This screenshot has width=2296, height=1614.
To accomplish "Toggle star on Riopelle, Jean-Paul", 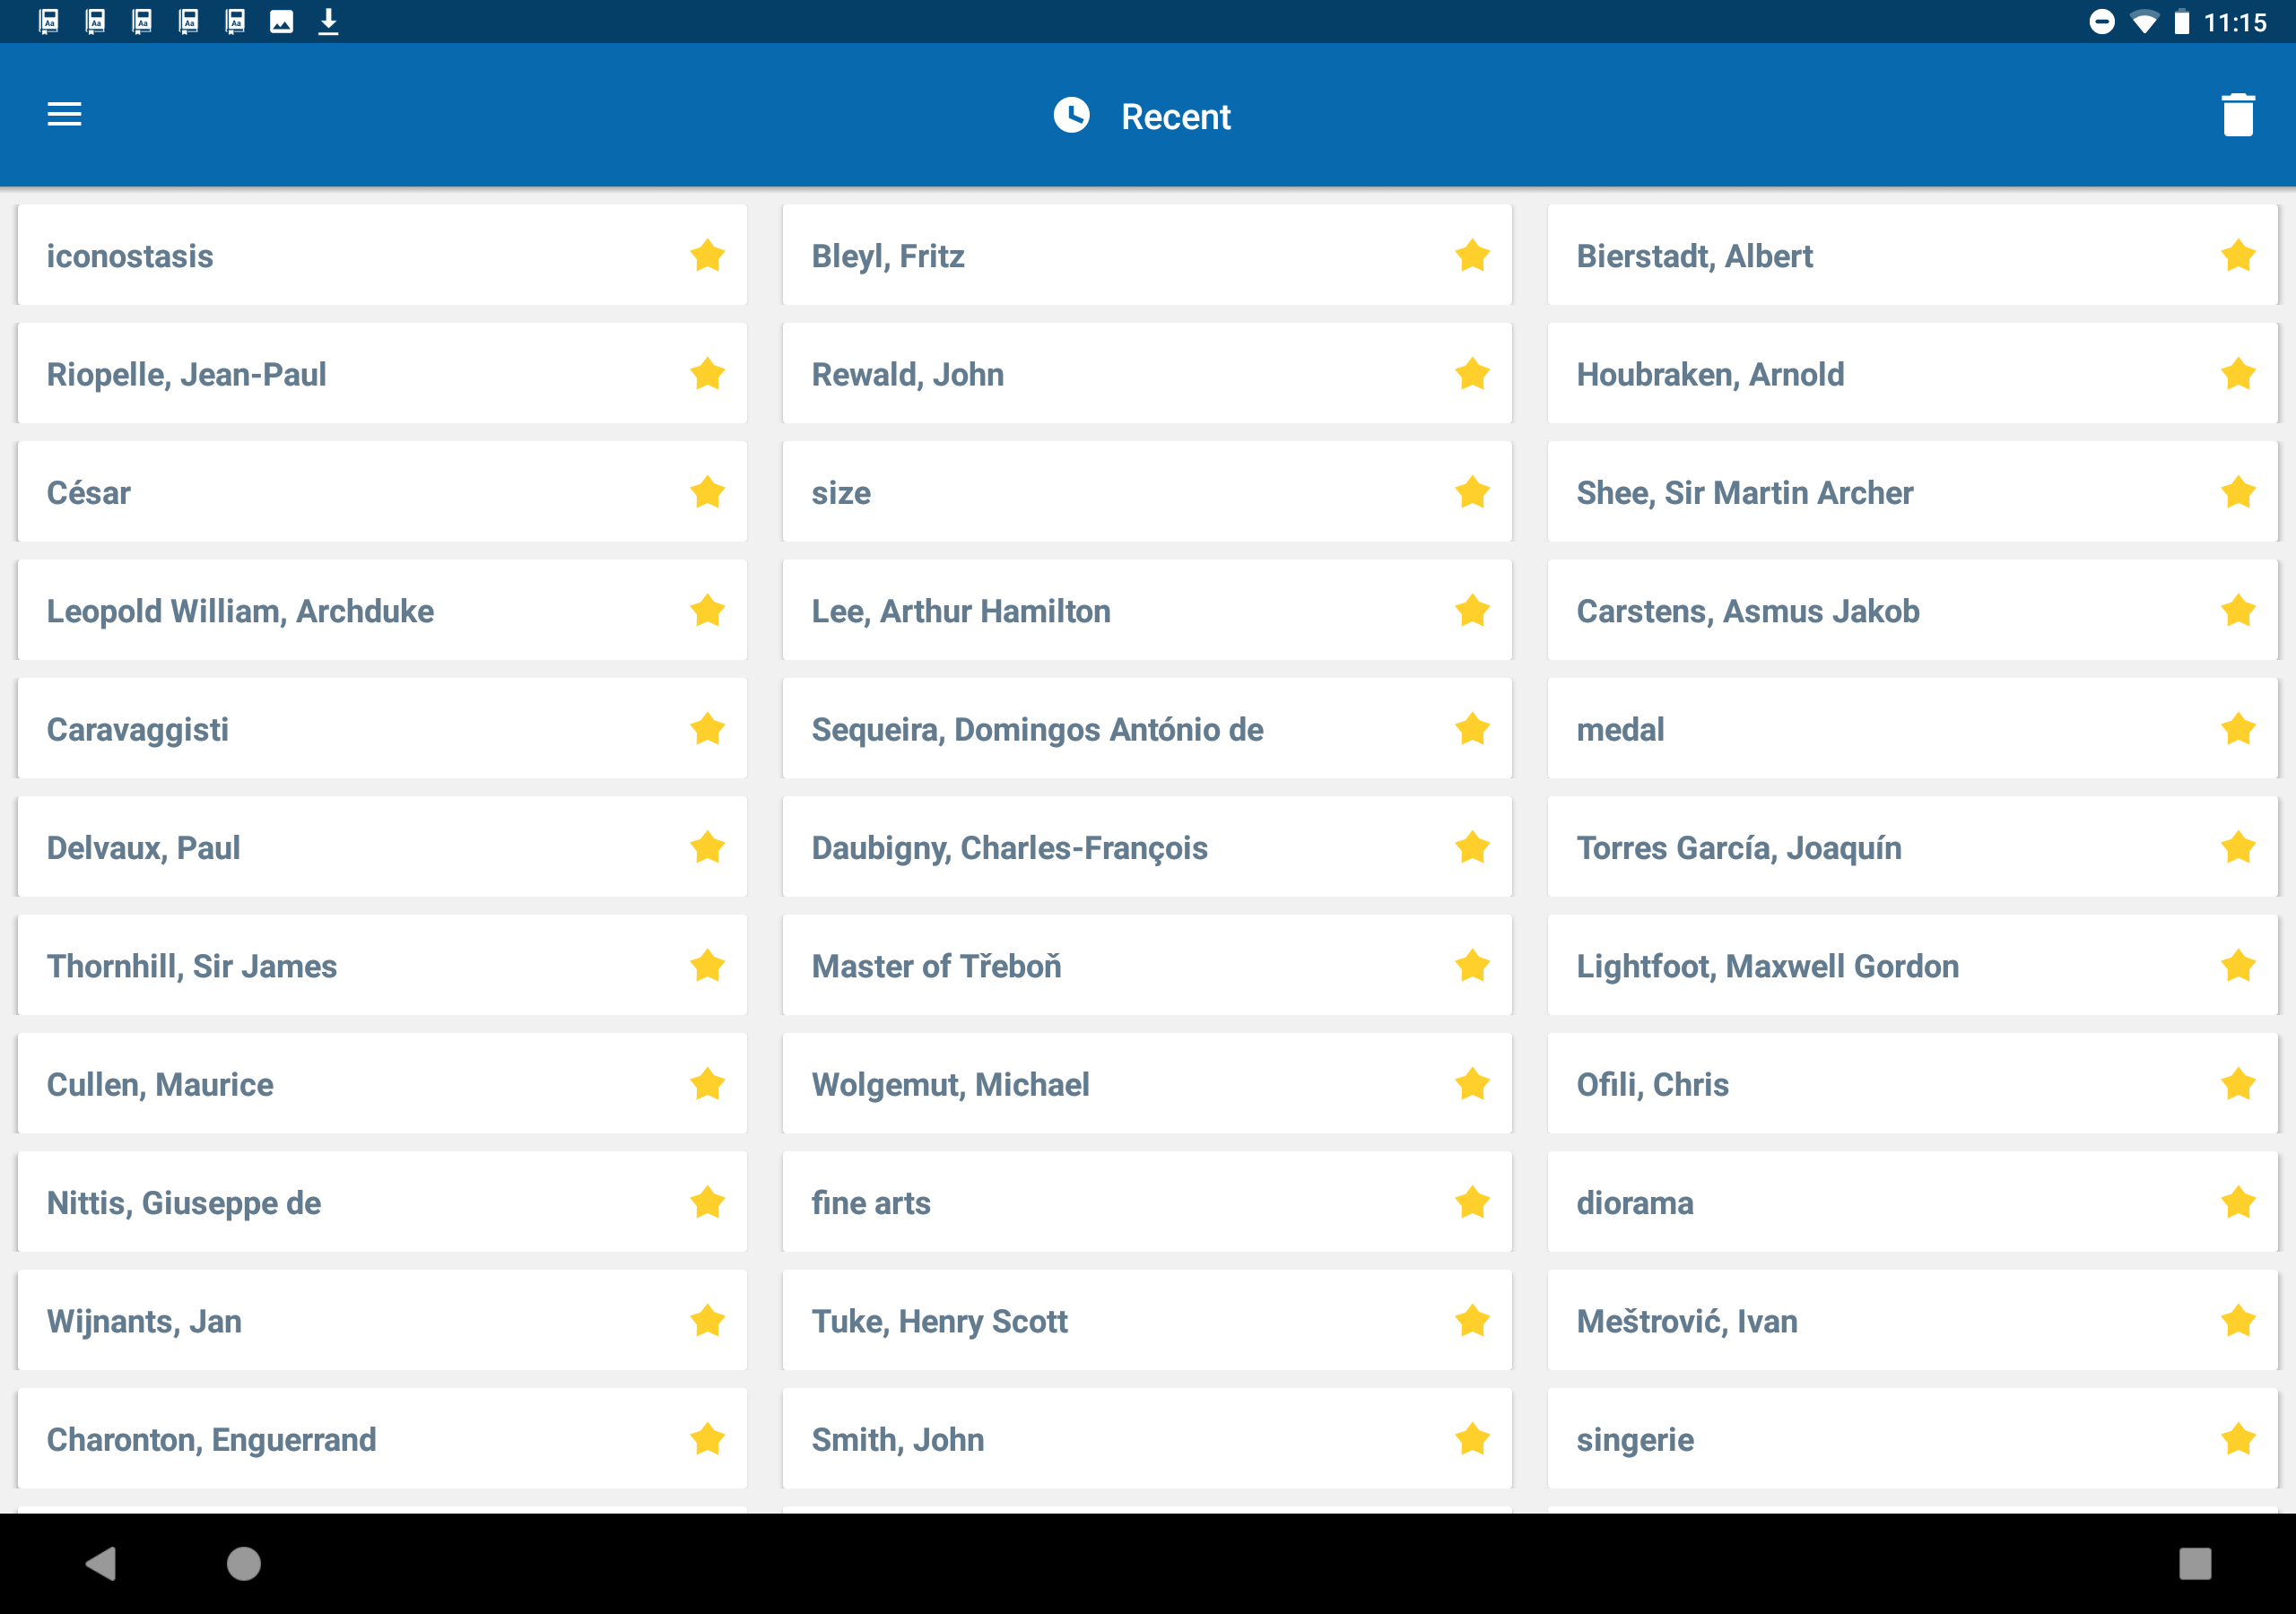I will click(707, 374).
